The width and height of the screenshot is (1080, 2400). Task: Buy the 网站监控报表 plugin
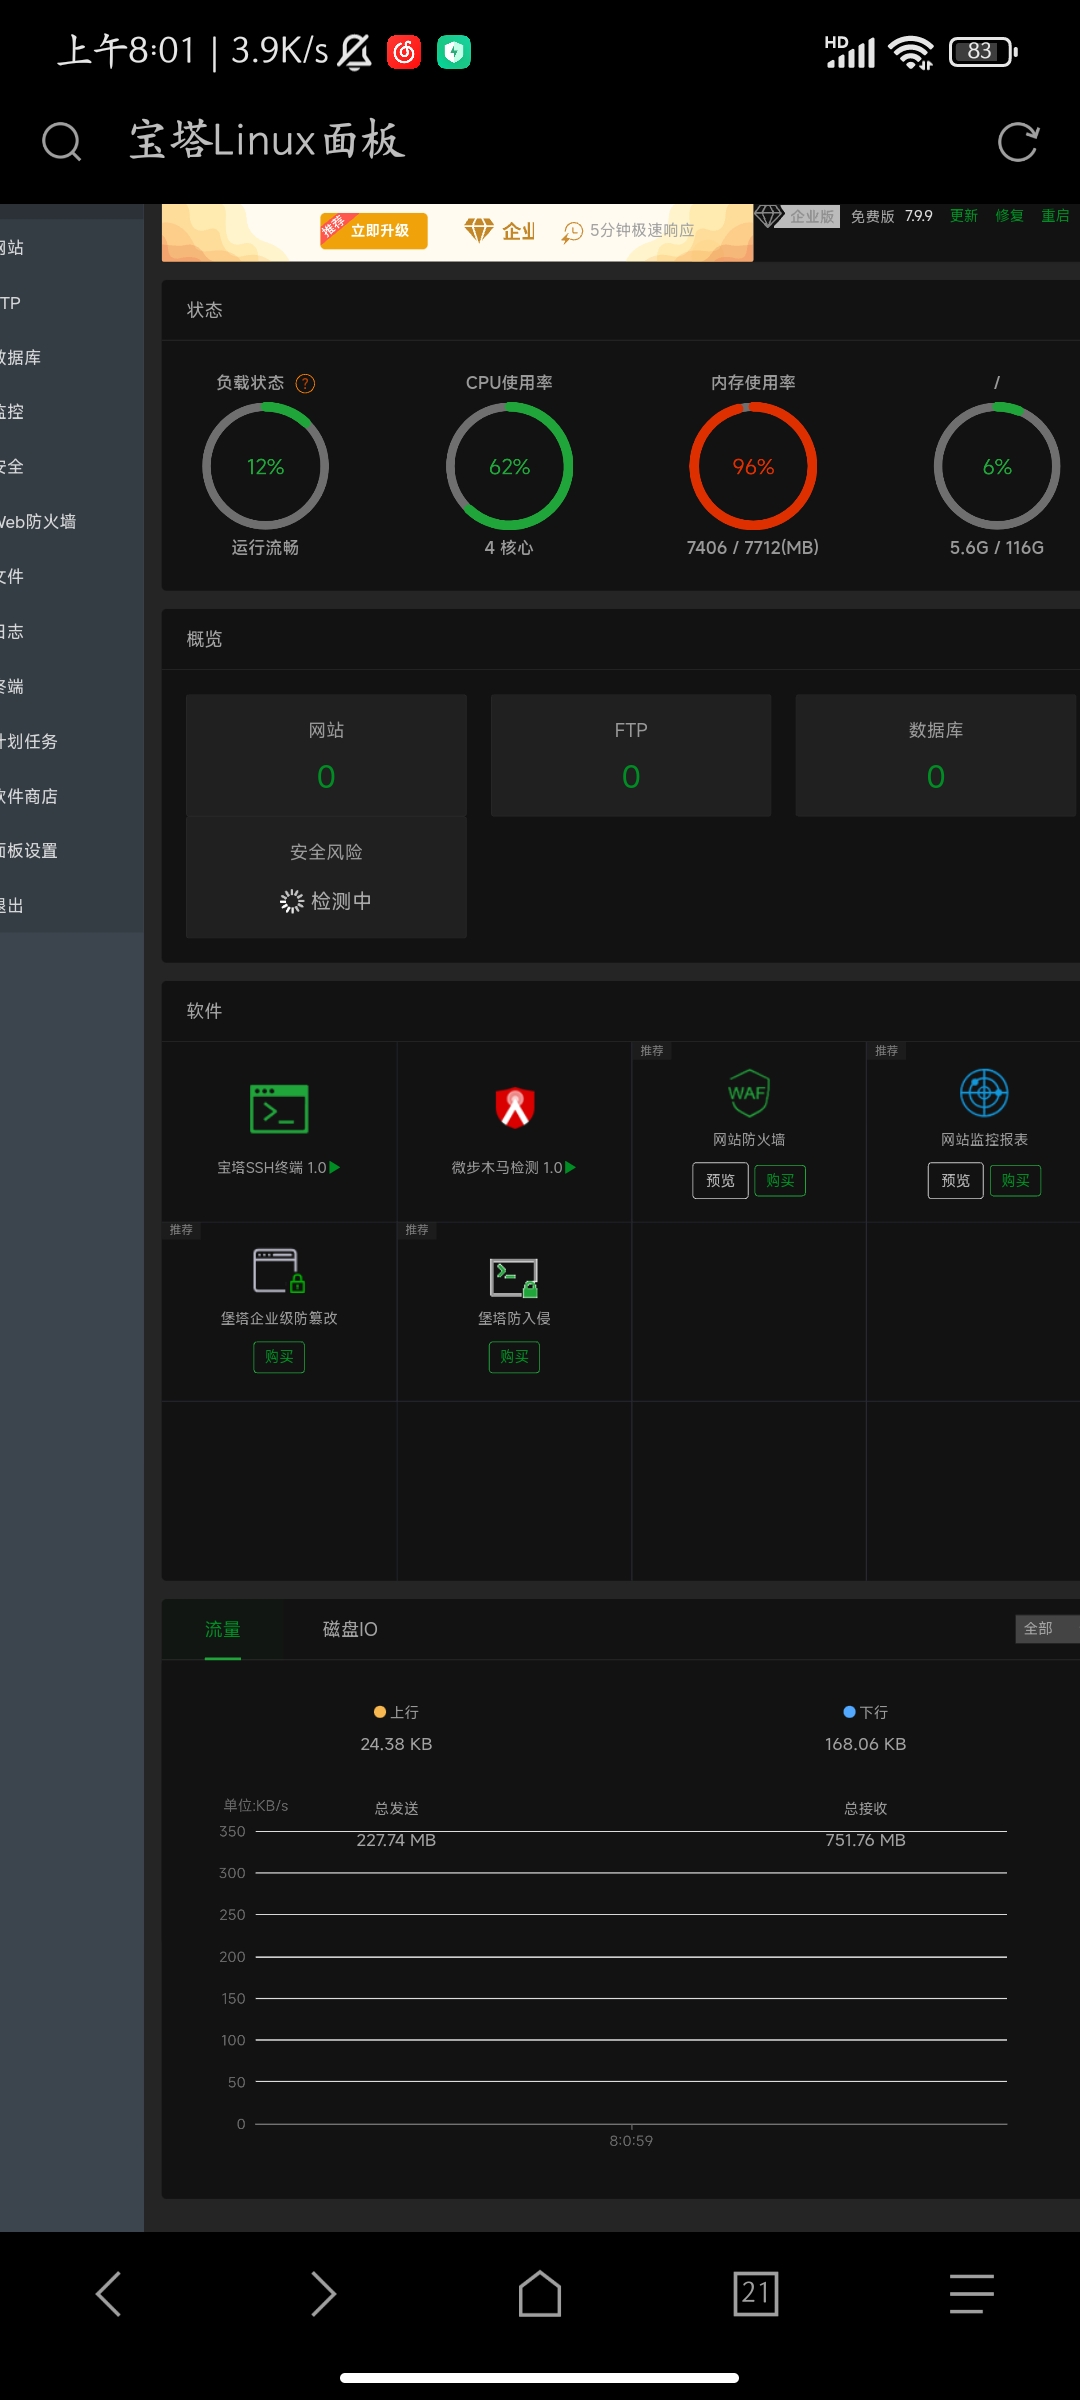(x=1015, y=1181)
